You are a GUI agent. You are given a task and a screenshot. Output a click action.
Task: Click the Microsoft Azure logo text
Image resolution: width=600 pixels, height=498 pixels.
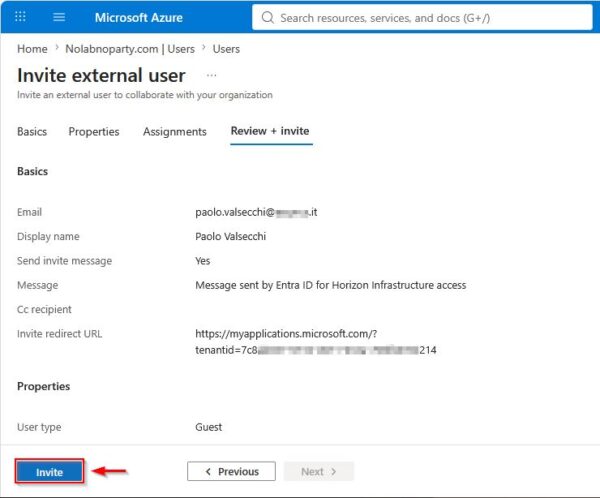click(x=139, y=18)
